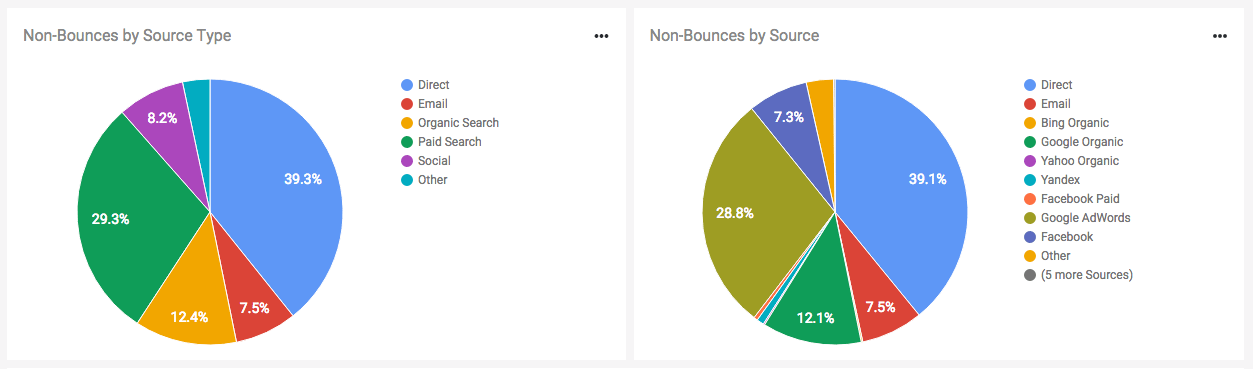1253x369 pixels.
Task: Click the gray (5 more Sources) legend dot
Action: pyautogui.click(x=1030, y=275)
